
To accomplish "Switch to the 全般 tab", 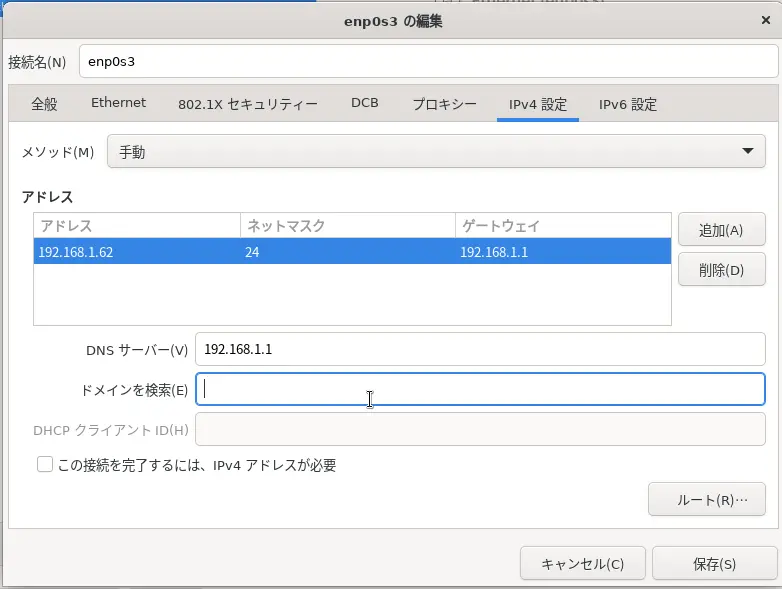I will click(x=44, y=104).
